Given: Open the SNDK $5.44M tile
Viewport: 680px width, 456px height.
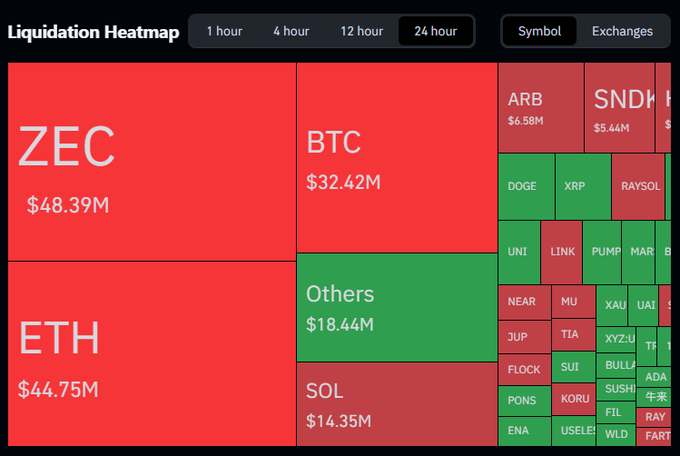Looking at the screenshot, I should [x=619, y=108].
